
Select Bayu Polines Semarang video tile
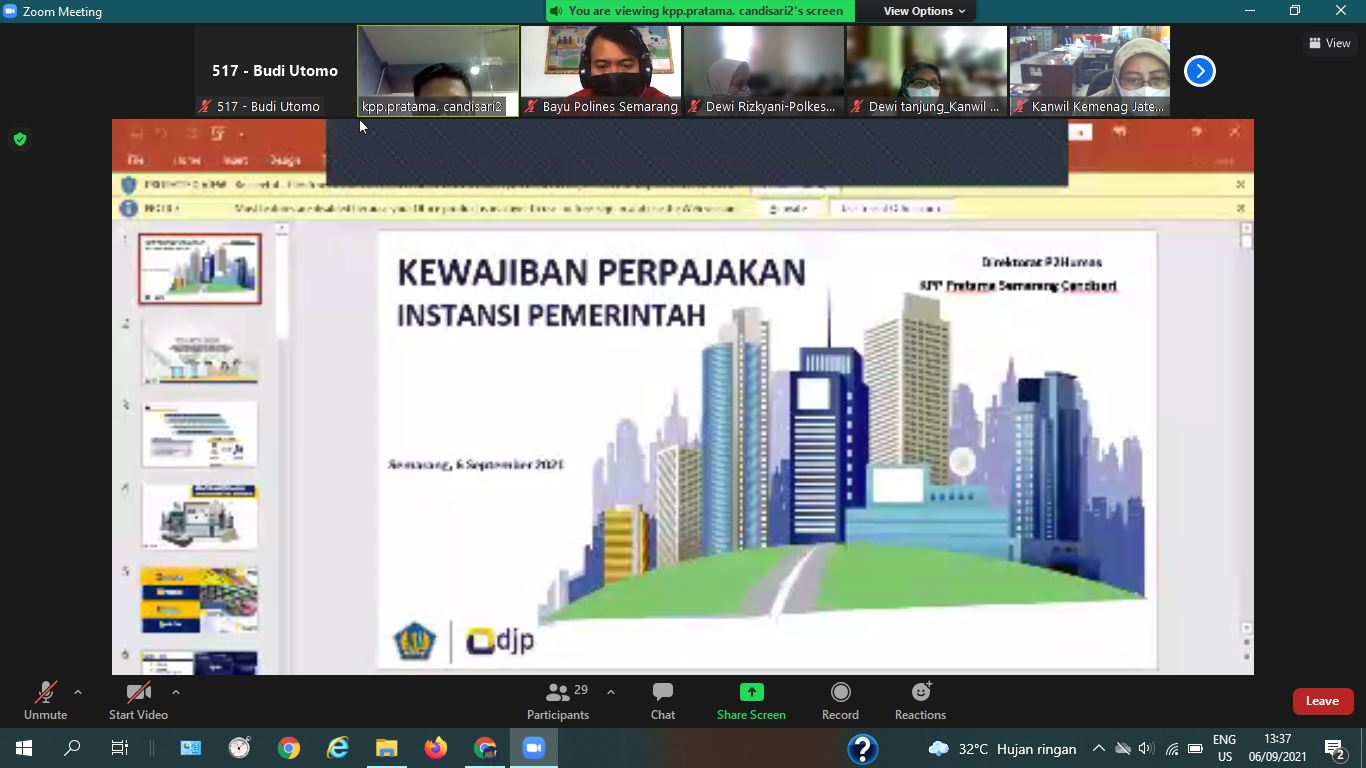click(x=601, y=71)
